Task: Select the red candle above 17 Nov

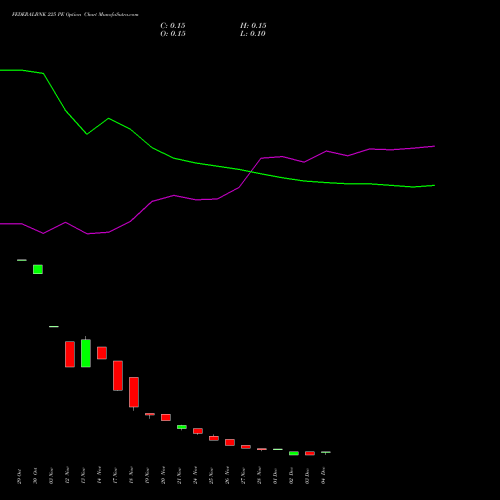Action: click(118, 375)
